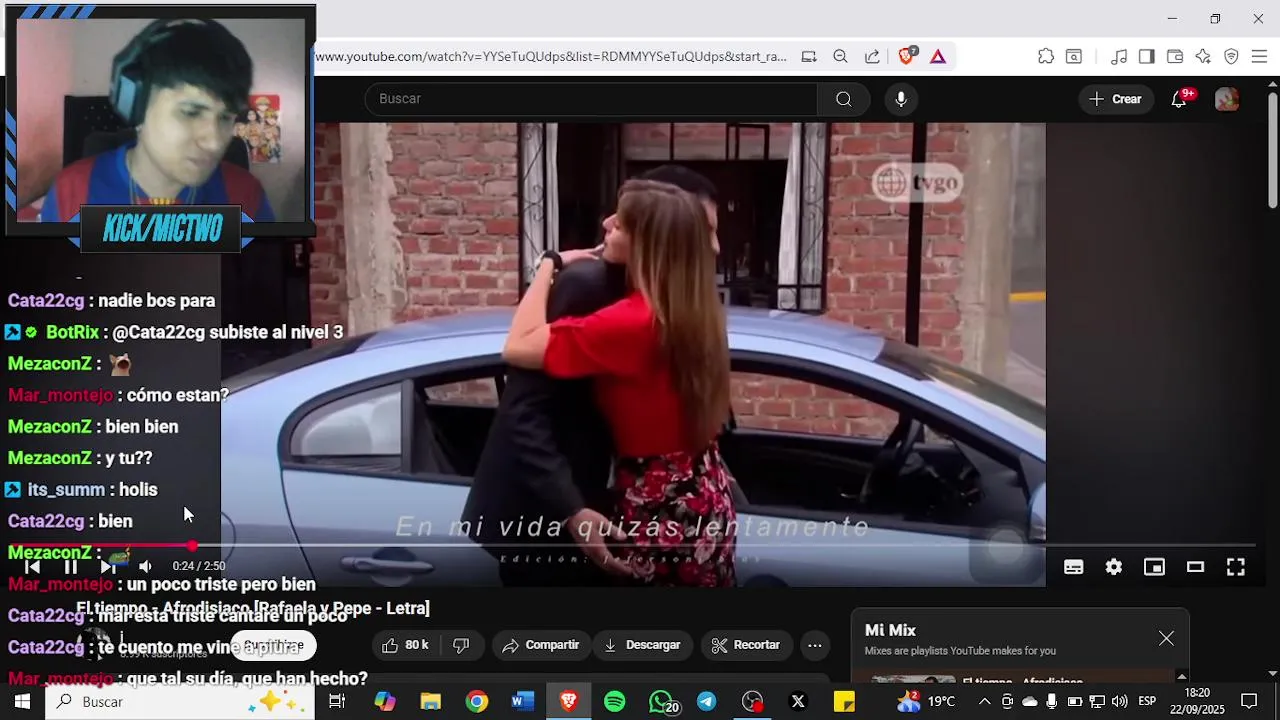Mute the video volume

coord(145,566)
